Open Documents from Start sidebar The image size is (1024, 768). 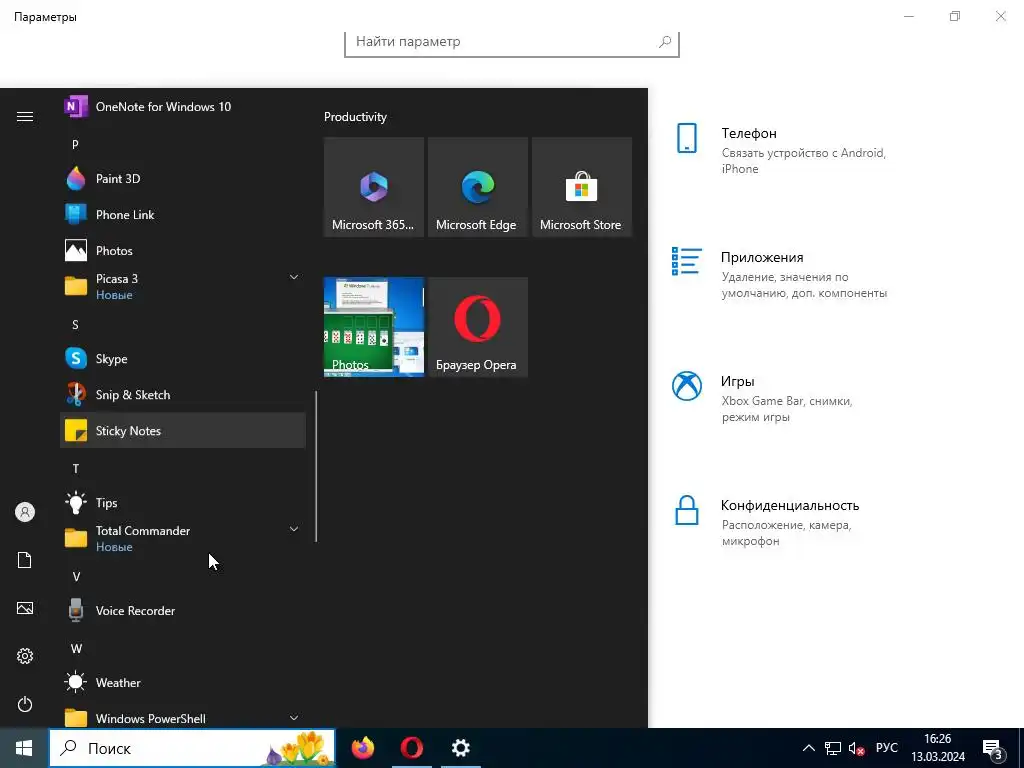pos(25,560)
